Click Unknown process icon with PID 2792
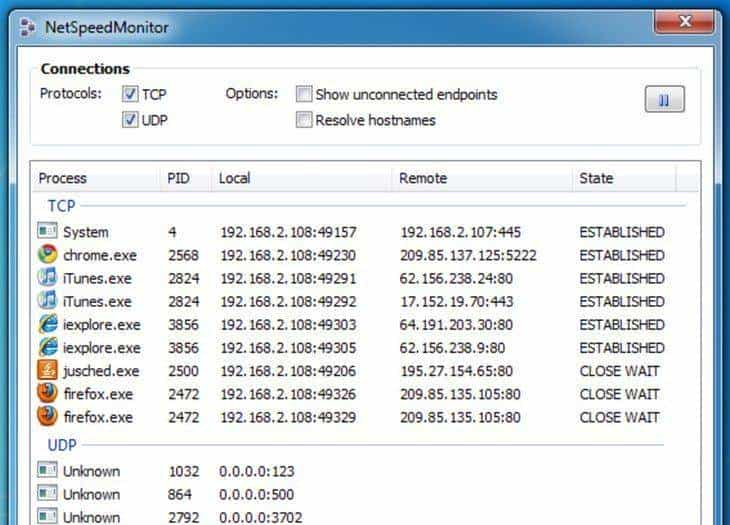The height and width of the screenshot is (525, 730). (47, 516)
